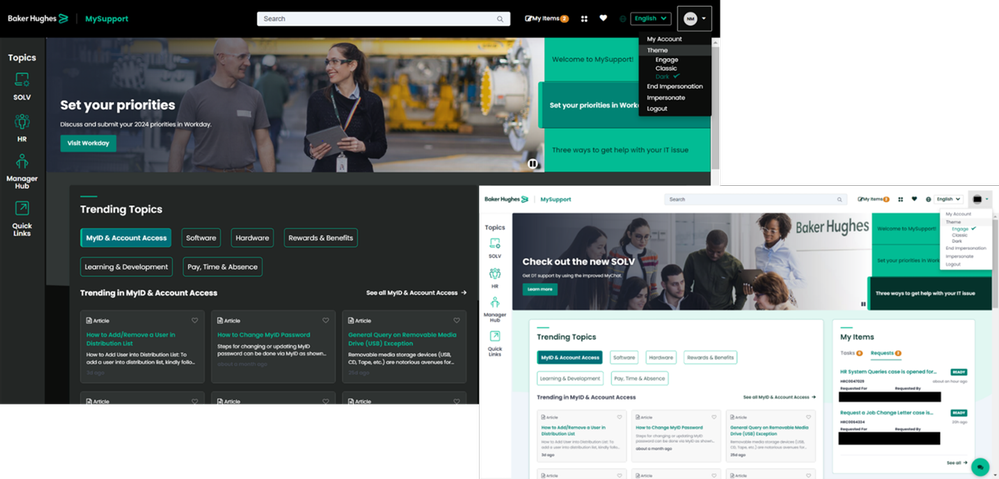Expand the English language dropdown in dark header
This screenshot has height=479, width=999.
point(650,19)
